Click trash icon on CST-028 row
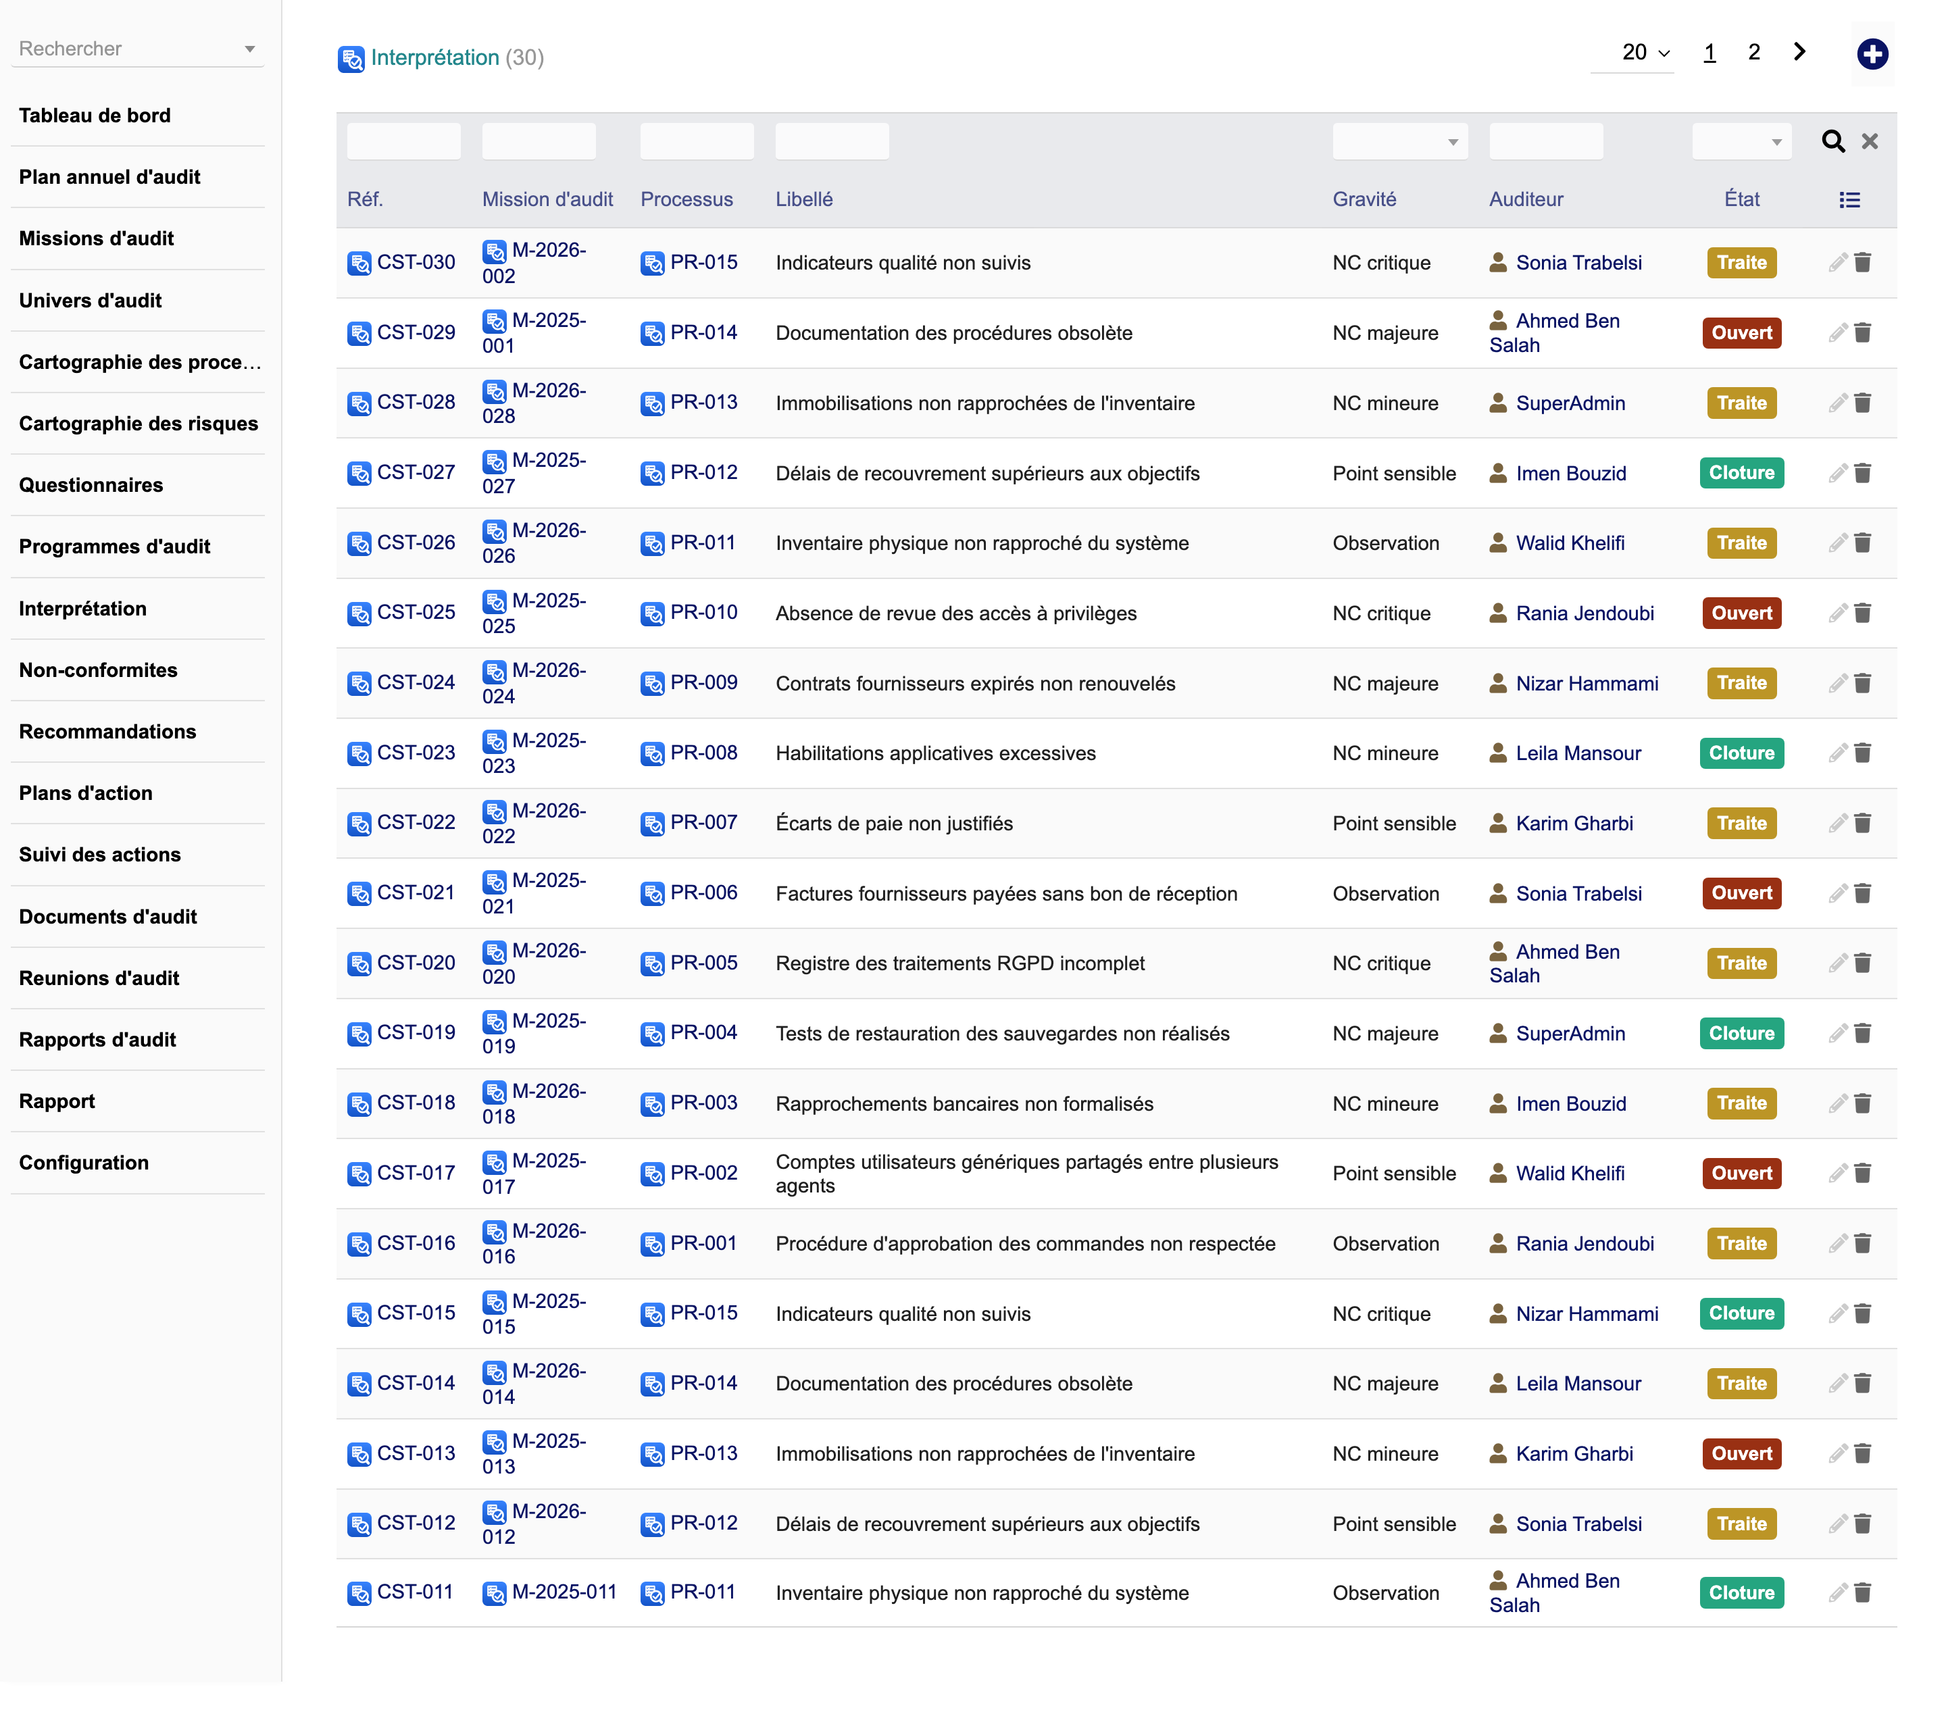Image resolution: width=1946 pixels, height=1735 pixels. [1862, 403]
